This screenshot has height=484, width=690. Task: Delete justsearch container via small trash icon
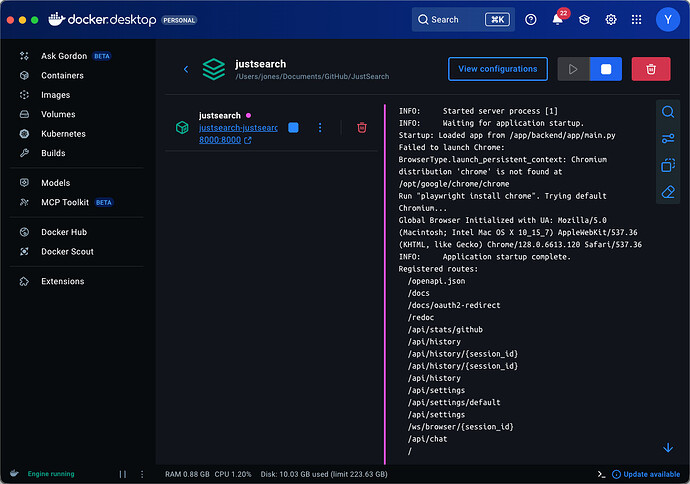pos(362,128)
